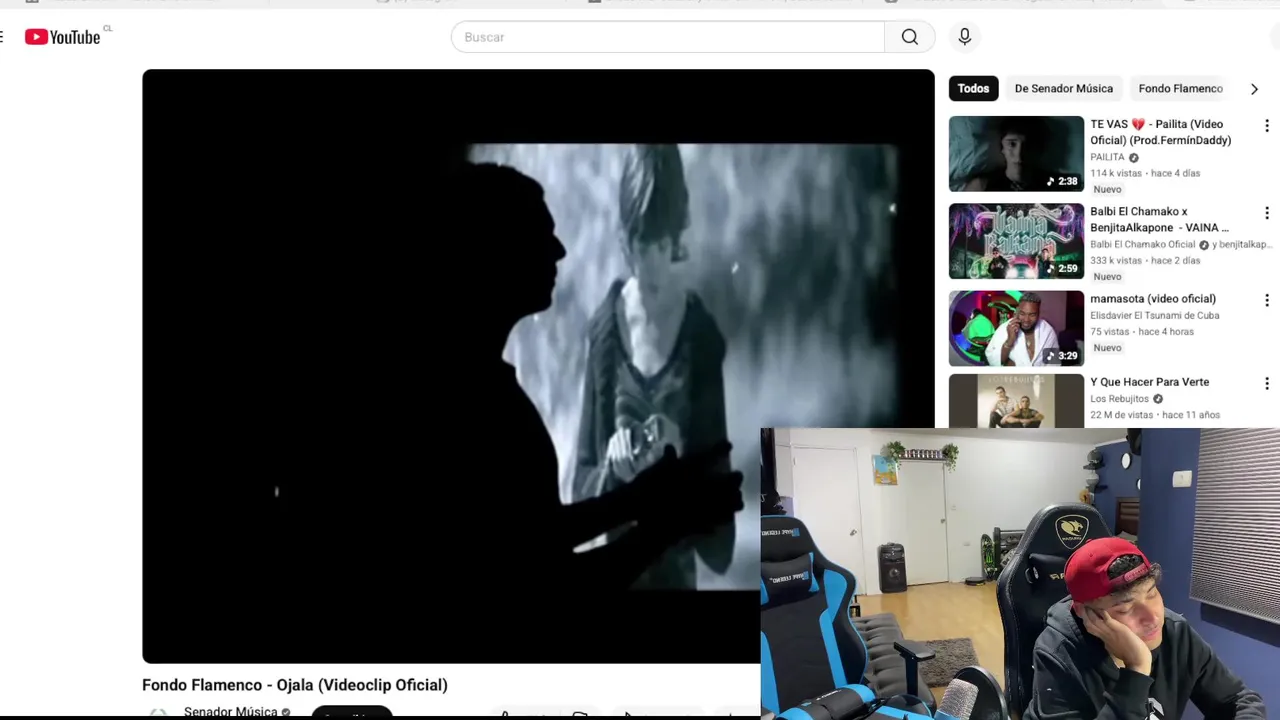Open Y Que Hacer Para Verte title

click(x=1149, y=382)
